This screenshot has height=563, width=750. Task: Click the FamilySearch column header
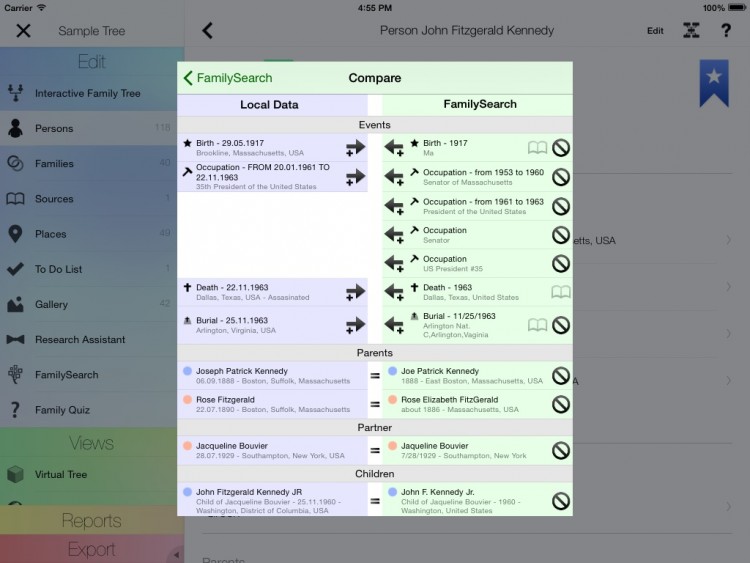(477, 104)
